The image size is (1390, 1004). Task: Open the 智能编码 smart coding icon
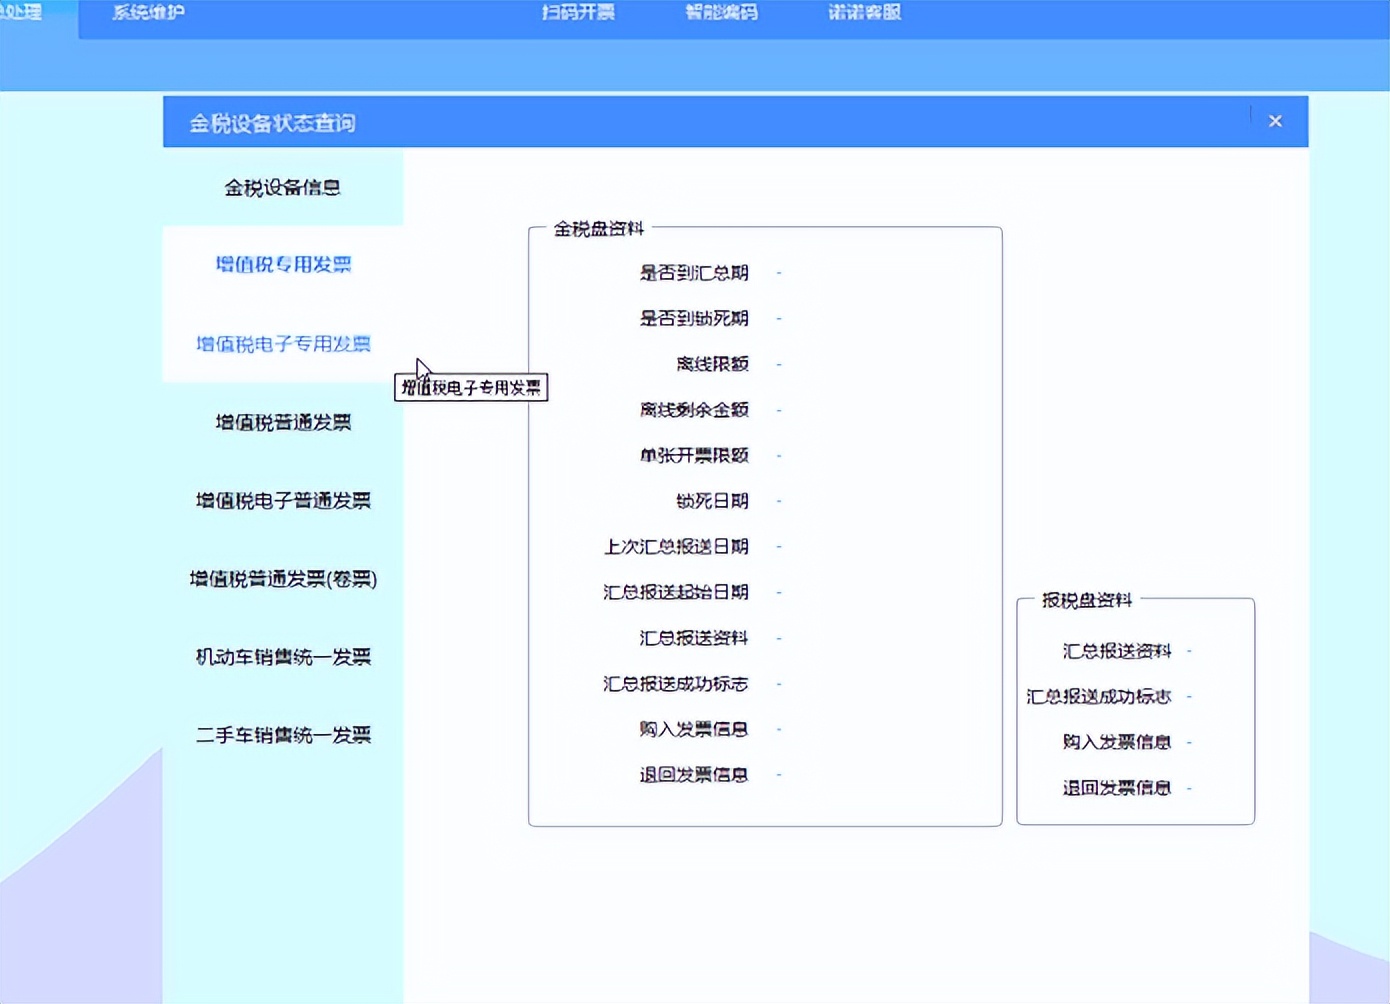pyautogui.click(x=720, y=12)
